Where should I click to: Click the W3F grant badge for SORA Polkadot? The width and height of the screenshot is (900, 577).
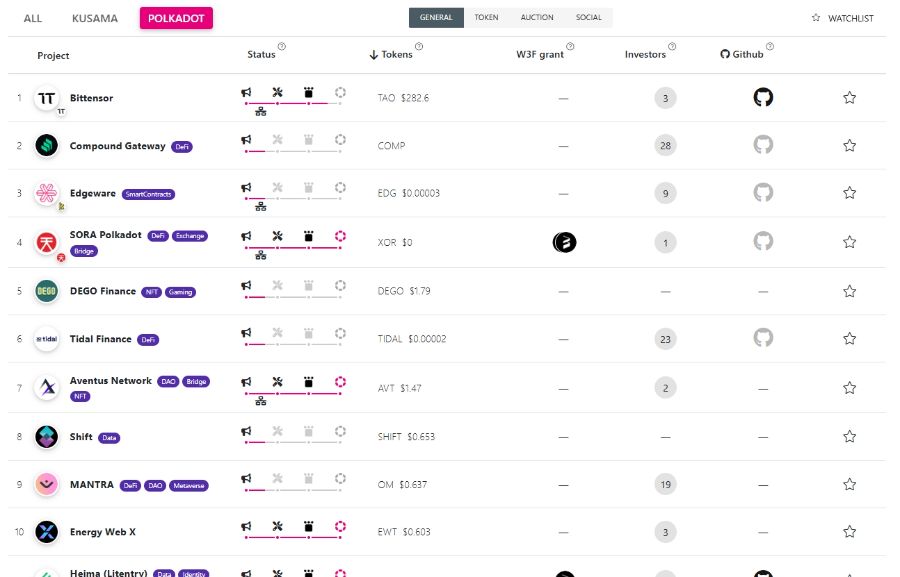[x=564, y=242]
